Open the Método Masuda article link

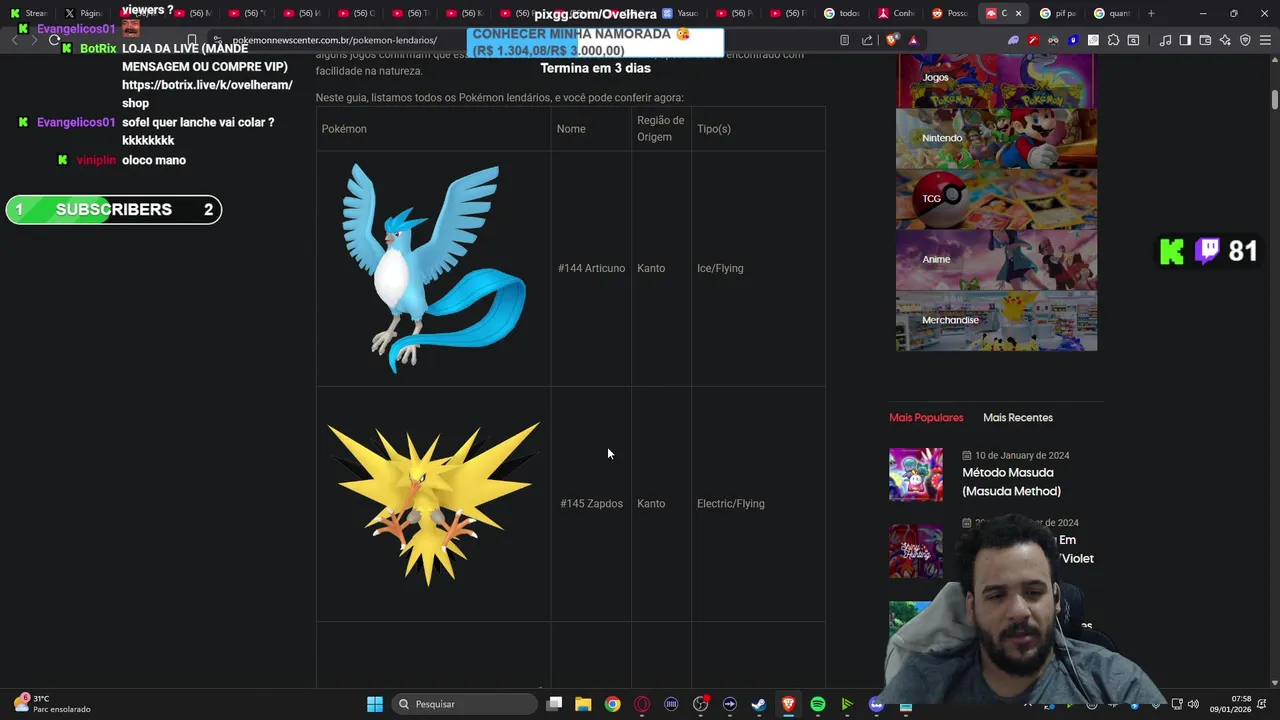coord(1011,482)
